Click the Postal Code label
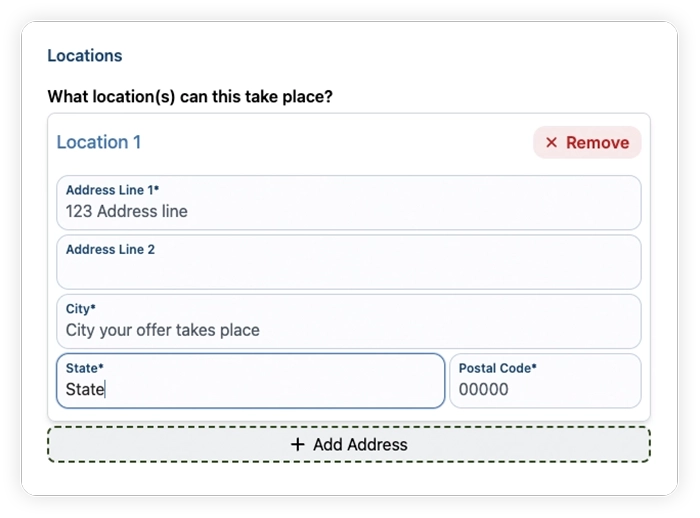700x518 pixels. tap(497, 368)
